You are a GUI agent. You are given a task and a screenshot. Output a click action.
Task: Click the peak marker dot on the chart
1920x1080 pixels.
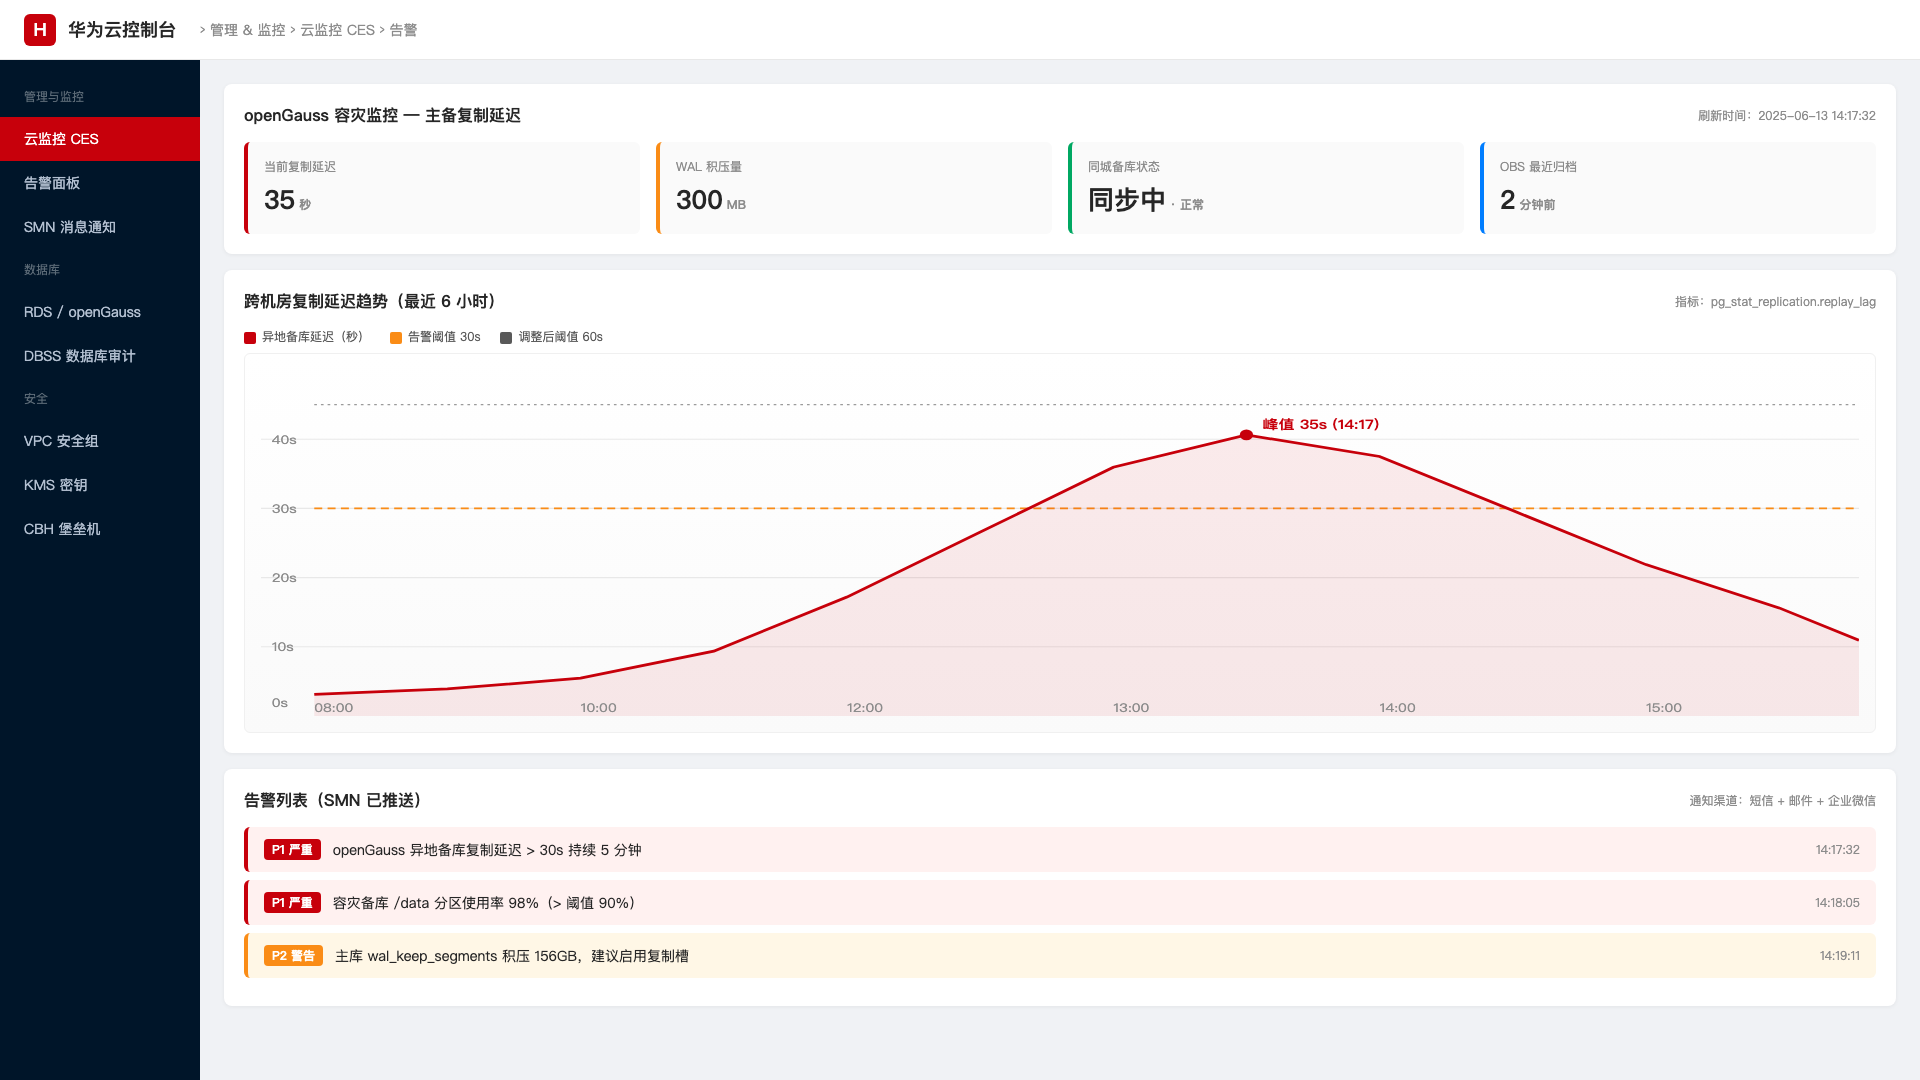(x=1246, y=435)
